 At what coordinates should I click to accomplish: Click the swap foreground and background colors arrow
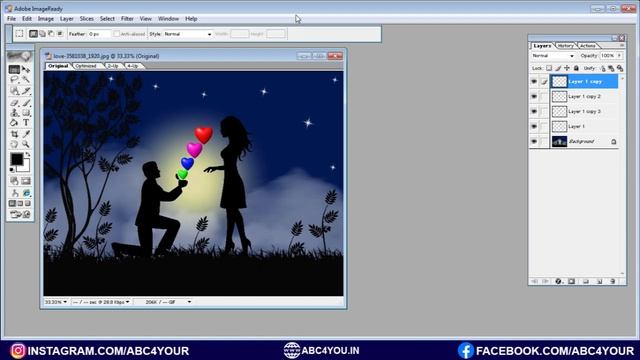27,155
